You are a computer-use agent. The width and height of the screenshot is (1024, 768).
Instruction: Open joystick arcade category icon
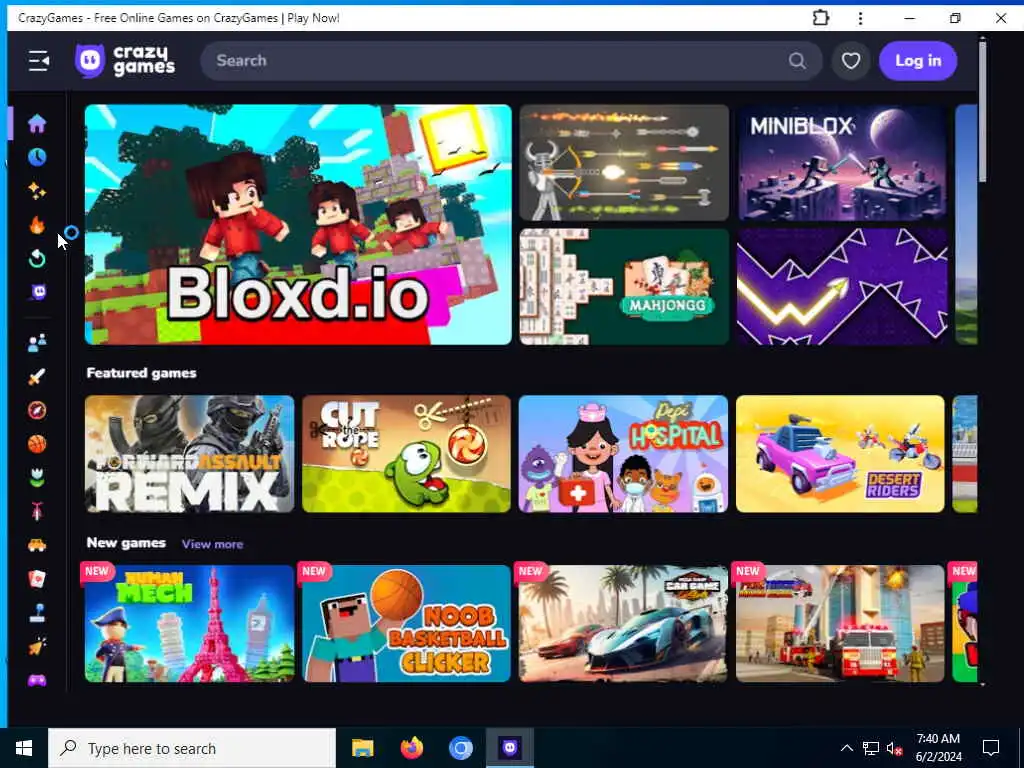coord(37,613)
